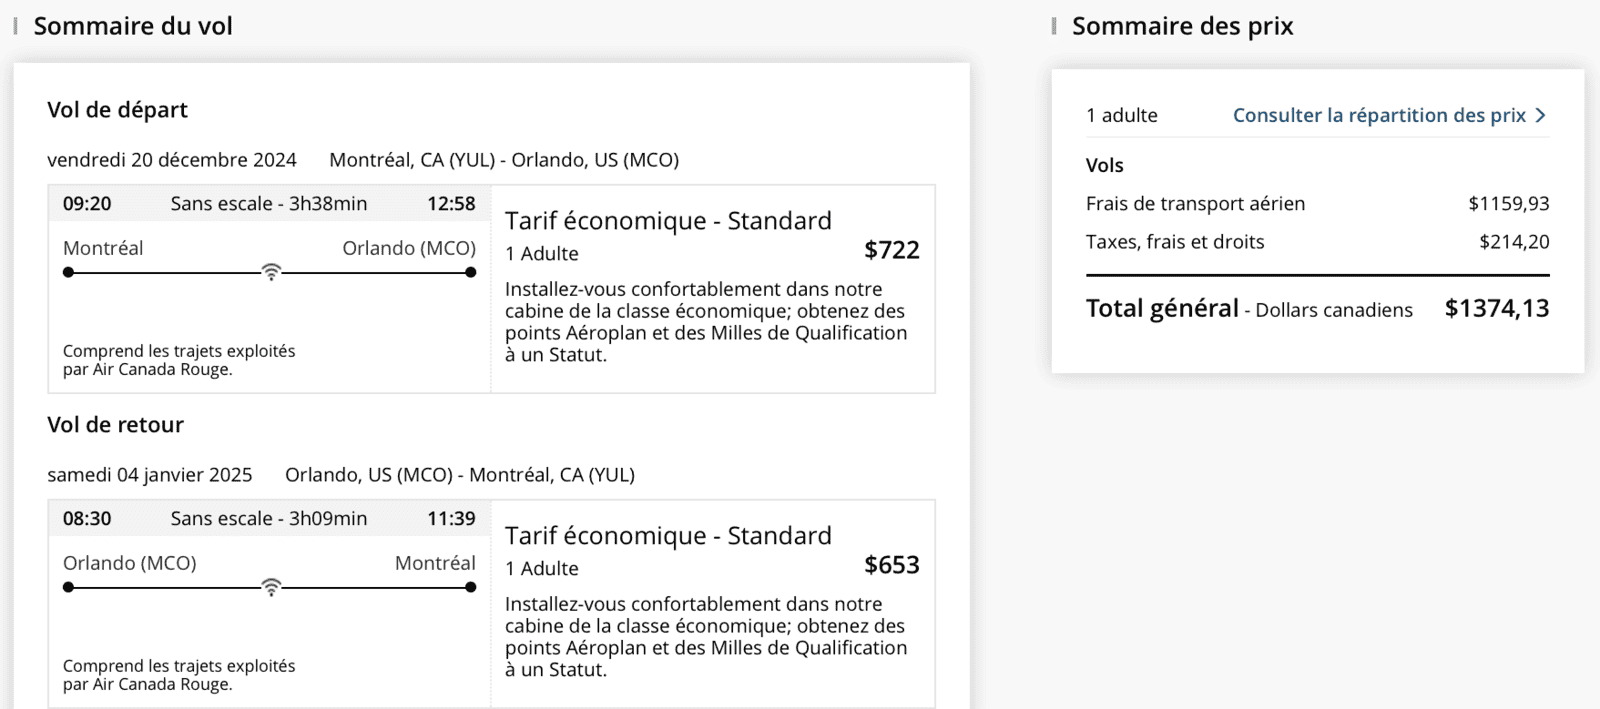Click the arrival dot next to Montréal on return flight

click(x=470, y=586)
